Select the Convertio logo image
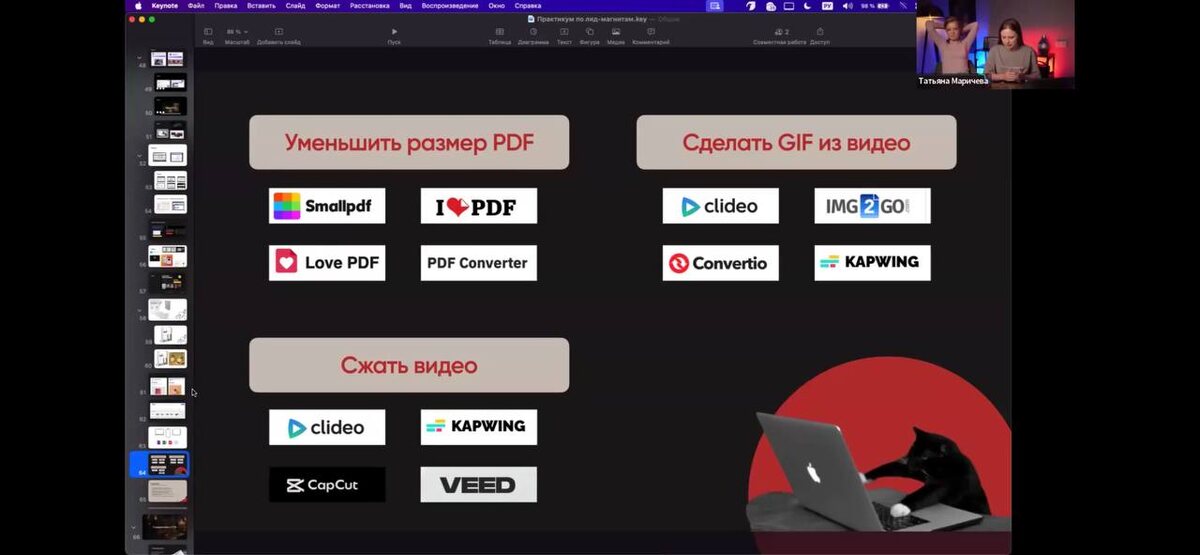This screenshot has height=555, width=1200. (x=720, y=262)
